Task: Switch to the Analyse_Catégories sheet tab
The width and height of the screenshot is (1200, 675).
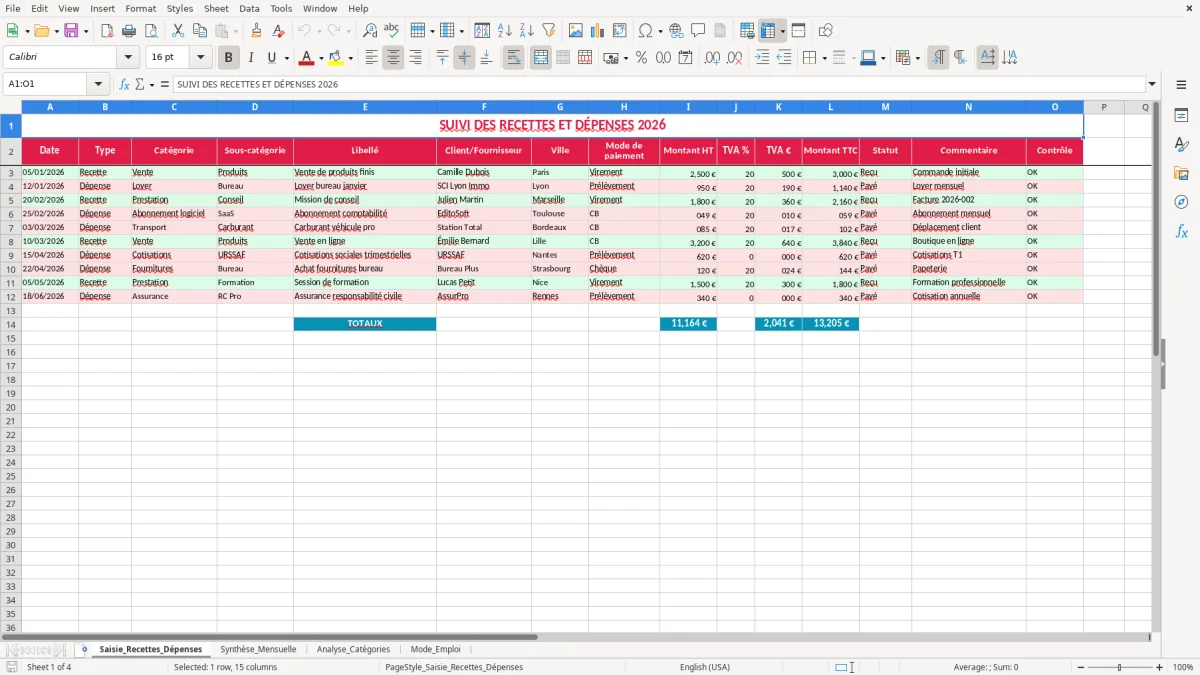Action: click(x=353, y=649)
